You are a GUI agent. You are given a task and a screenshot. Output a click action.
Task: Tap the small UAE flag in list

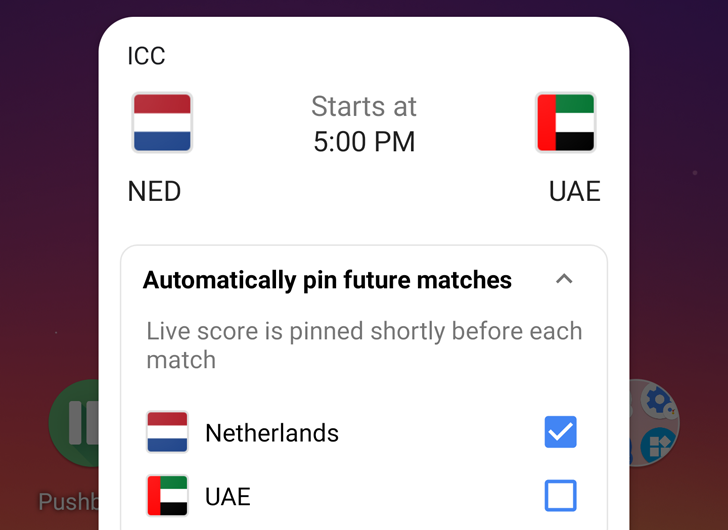pos(167,495)
